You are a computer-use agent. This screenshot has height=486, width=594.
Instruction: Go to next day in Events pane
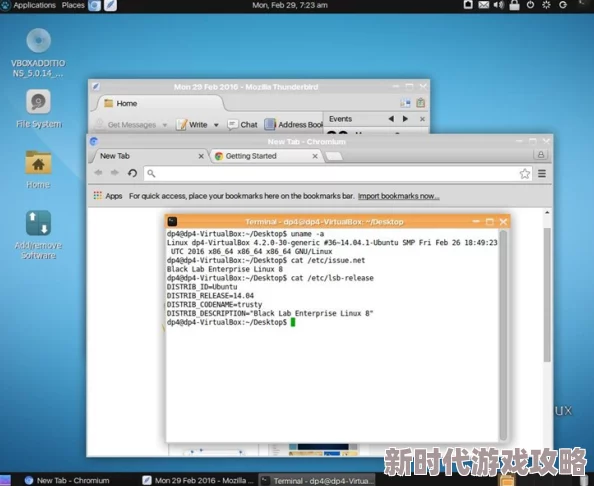405,119
